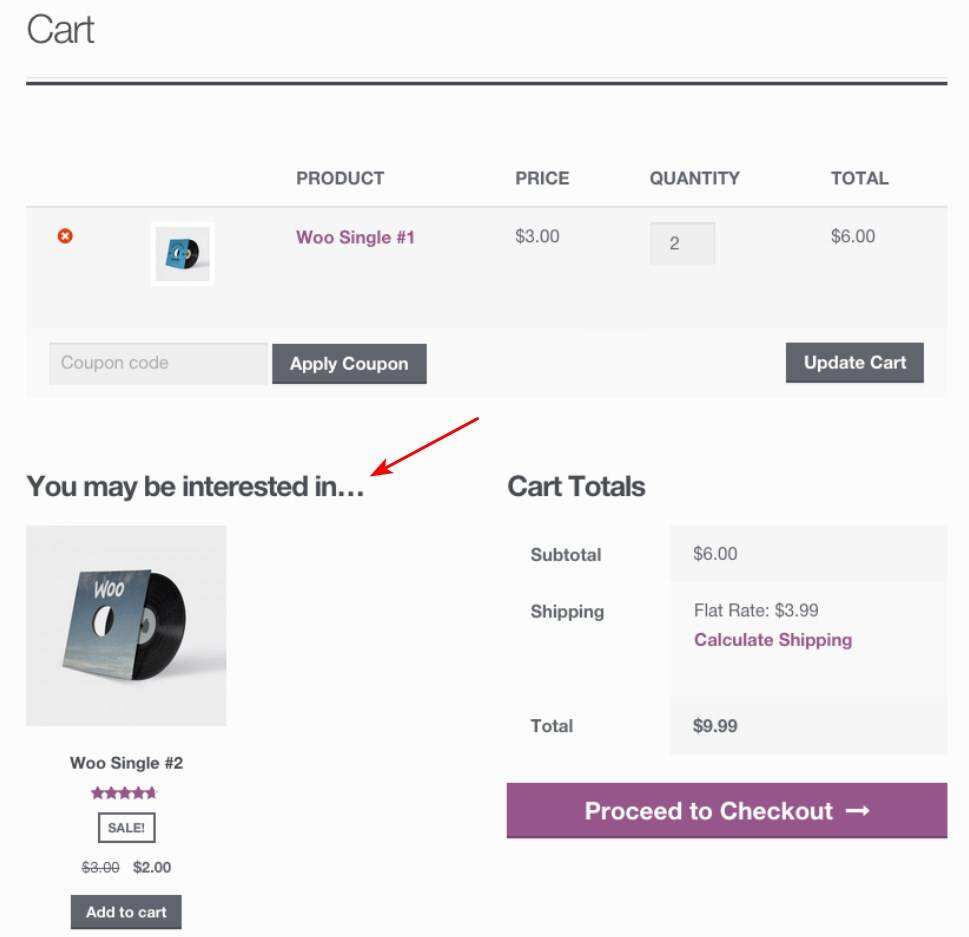Click the $9.99 order total value
Screen dimensions: 969x937
click(x=715, y=726)
